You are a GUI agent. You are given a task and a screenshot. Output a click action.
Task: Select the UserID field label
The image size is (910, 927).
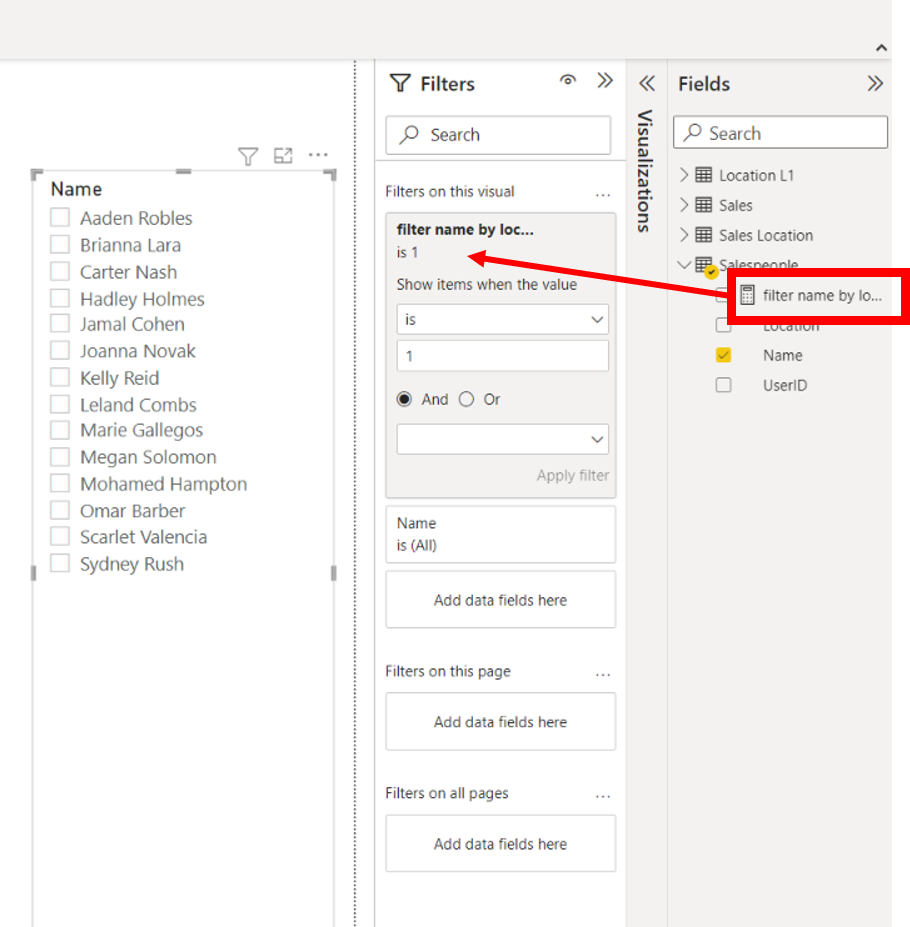[785, 385]
